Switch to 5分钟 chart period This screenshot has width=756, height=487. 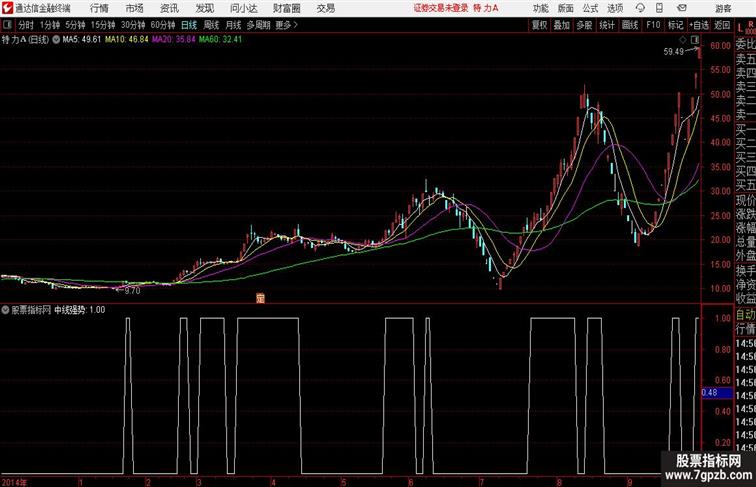click(75, 25)
